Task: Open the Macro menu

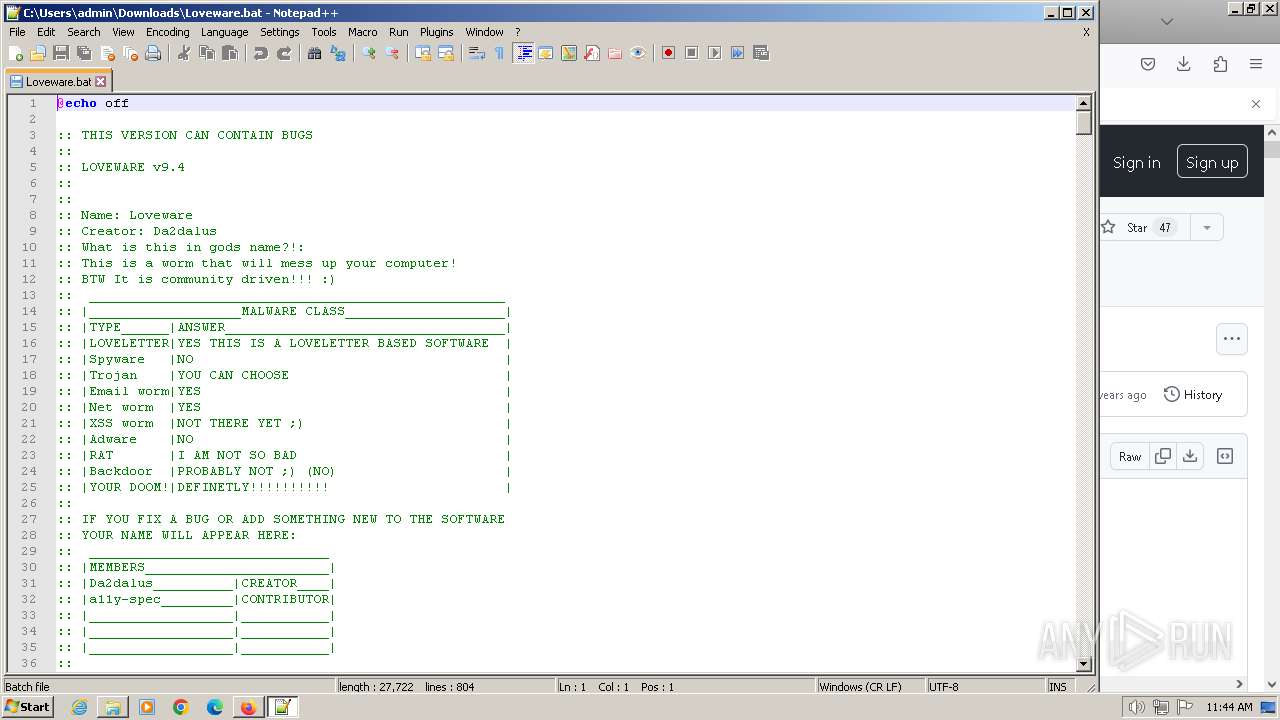Action: [363, 32]
